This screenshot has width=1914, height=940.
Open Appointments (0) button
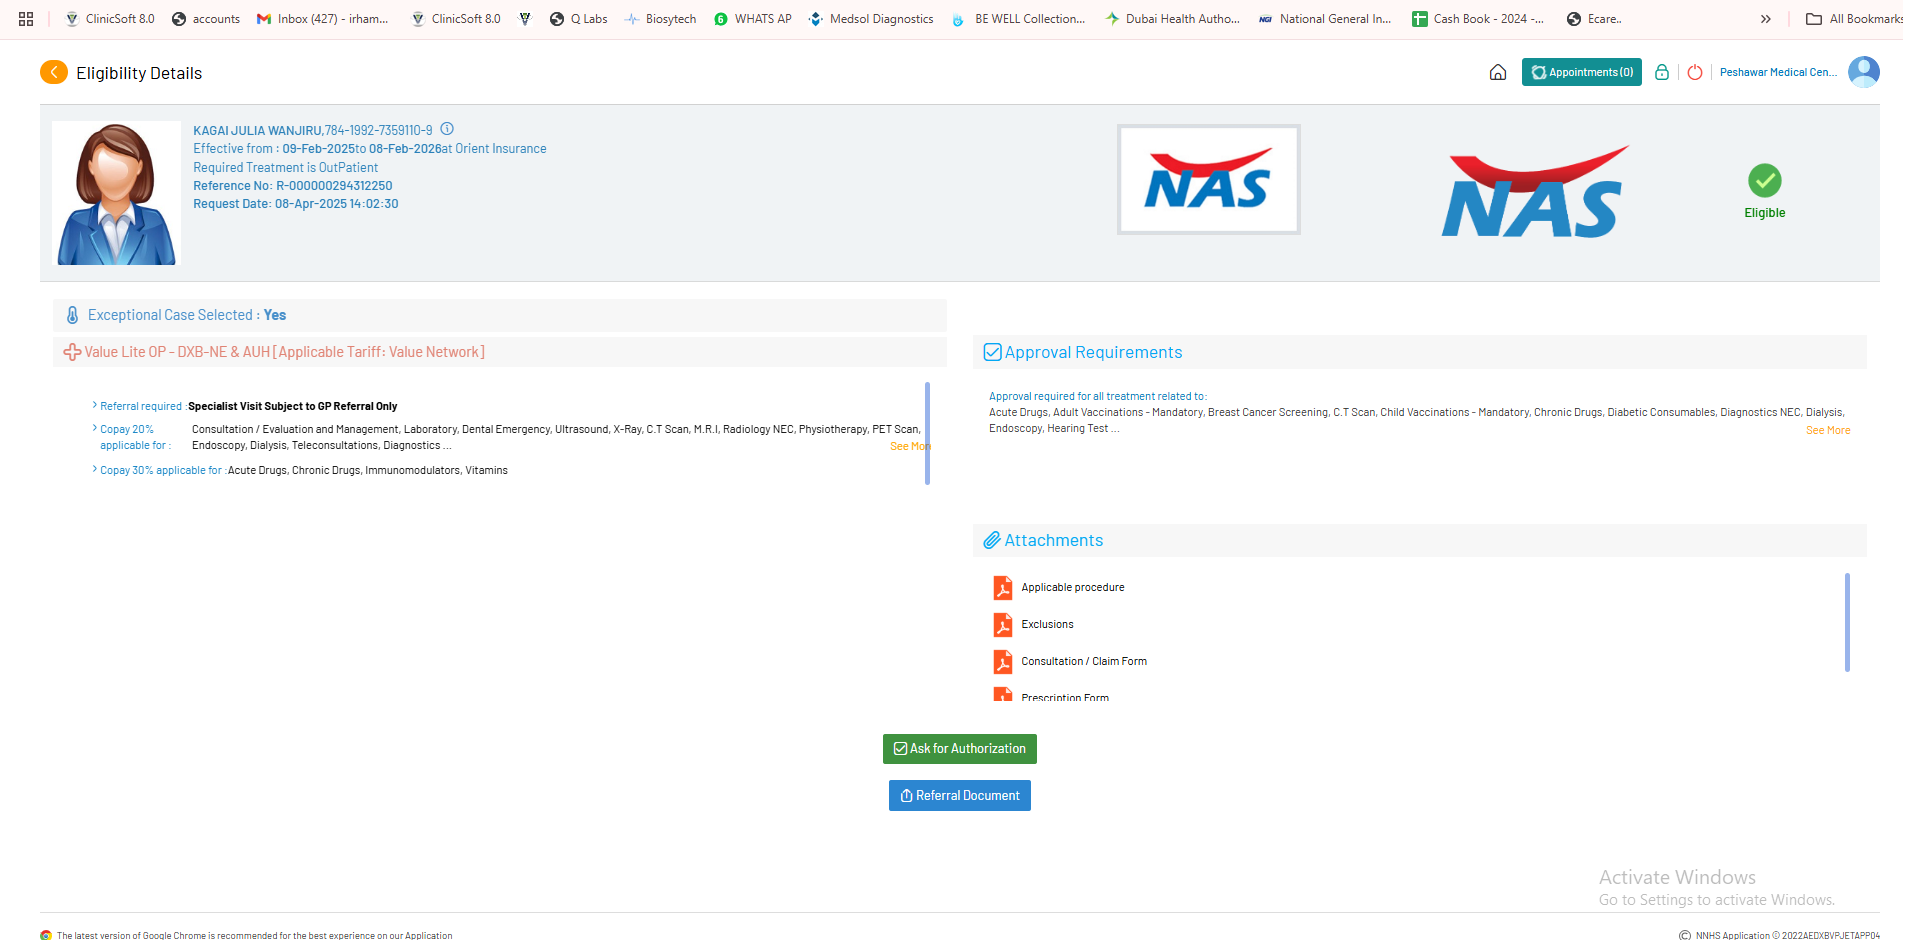1582,72
